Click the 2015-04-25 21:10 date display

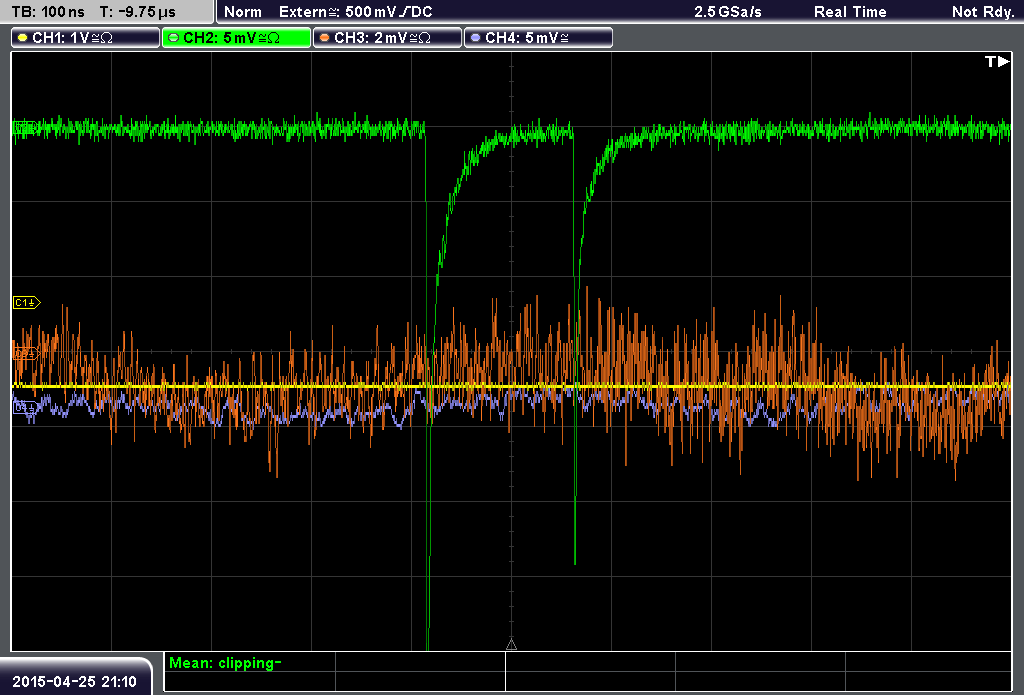coord(74,682)
